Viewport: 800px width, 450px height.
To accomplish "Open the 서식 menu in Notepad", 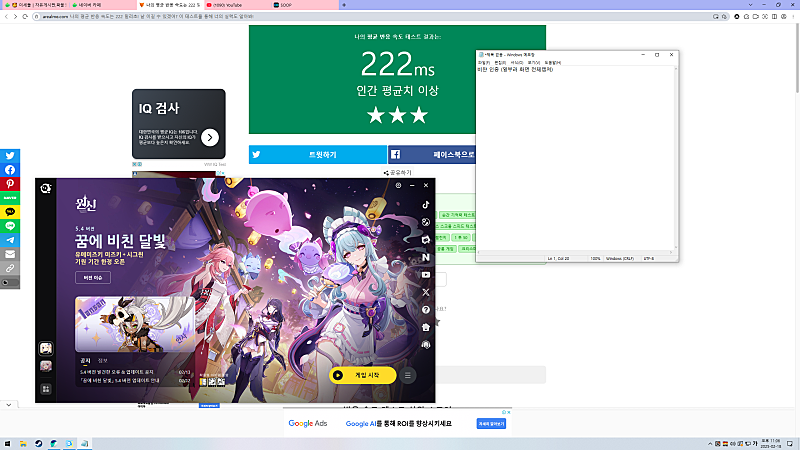I will tap(517, 63).
